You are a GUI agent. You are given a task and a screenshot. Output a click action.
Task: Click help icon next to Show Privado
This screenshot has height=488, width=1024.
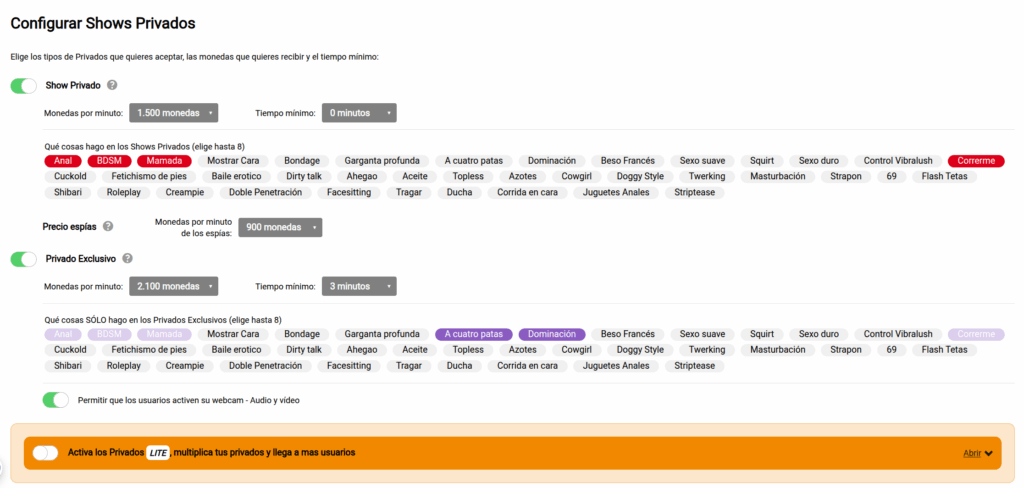click(x=113, y=86)
